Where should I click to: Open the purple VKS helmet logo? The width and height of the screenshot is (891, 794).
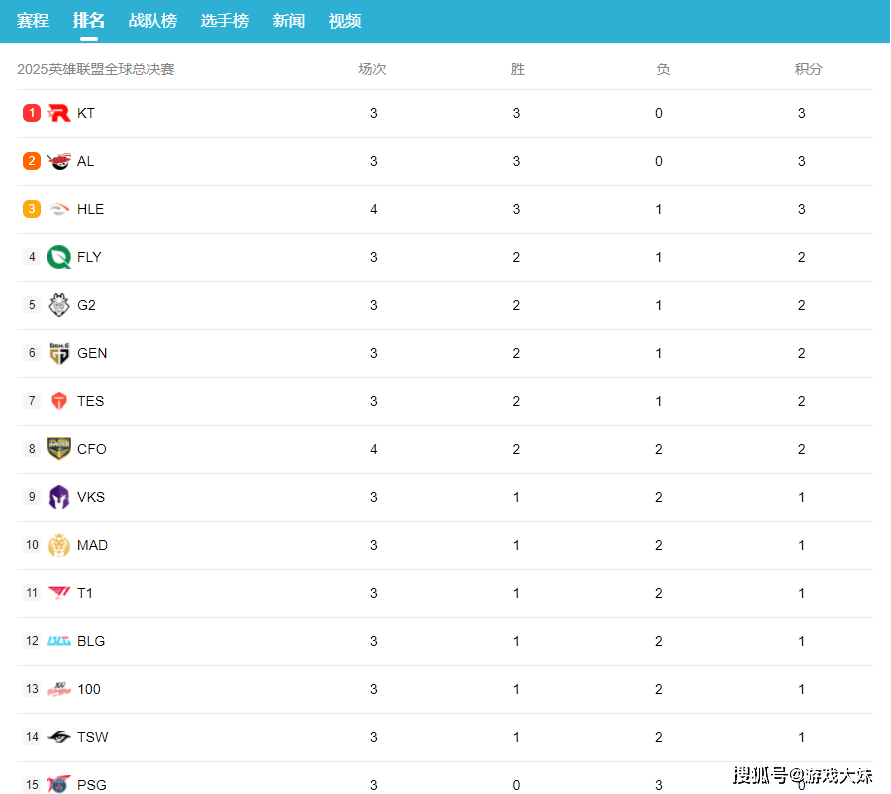click(59, 497)
